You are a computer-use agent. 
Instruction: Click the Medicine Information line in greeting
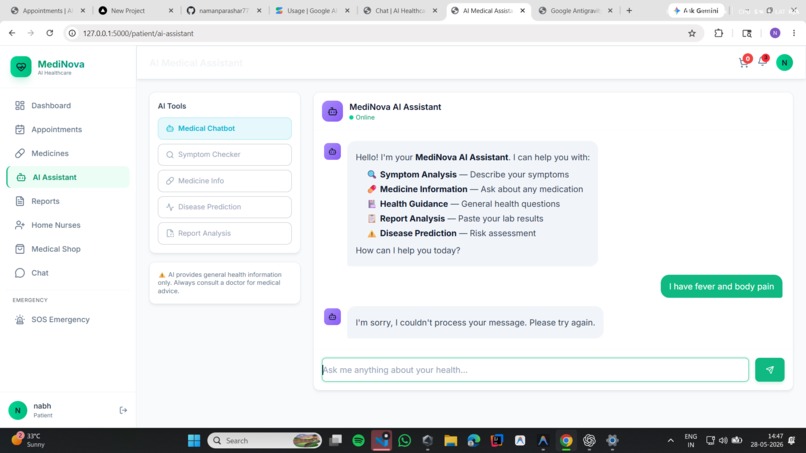point(475,189)
